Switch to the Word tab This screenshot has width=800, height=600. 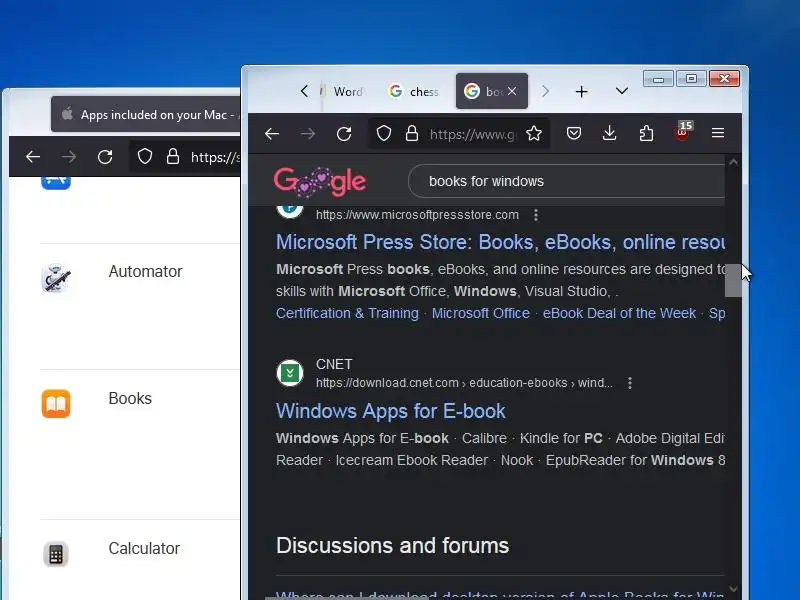pyautogui.click(x=343, y=91)
